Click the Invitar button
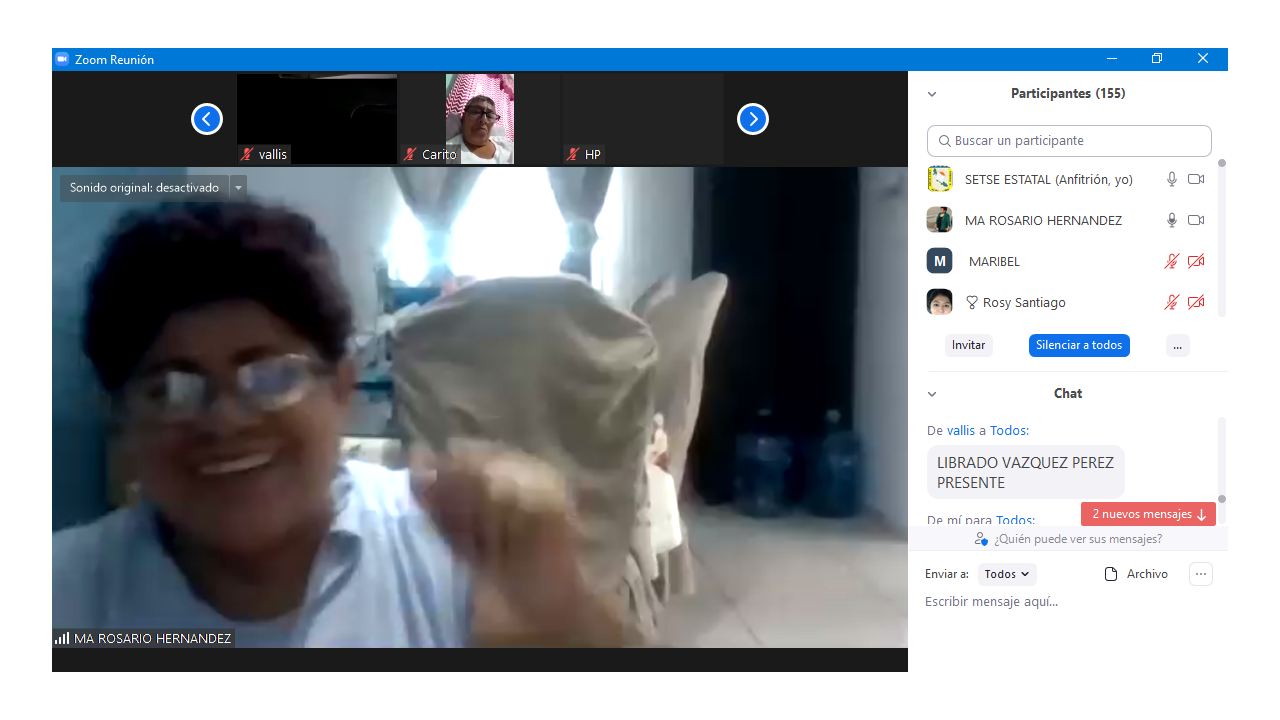This screenshot has width=1280, height=720. click(969, 345)
